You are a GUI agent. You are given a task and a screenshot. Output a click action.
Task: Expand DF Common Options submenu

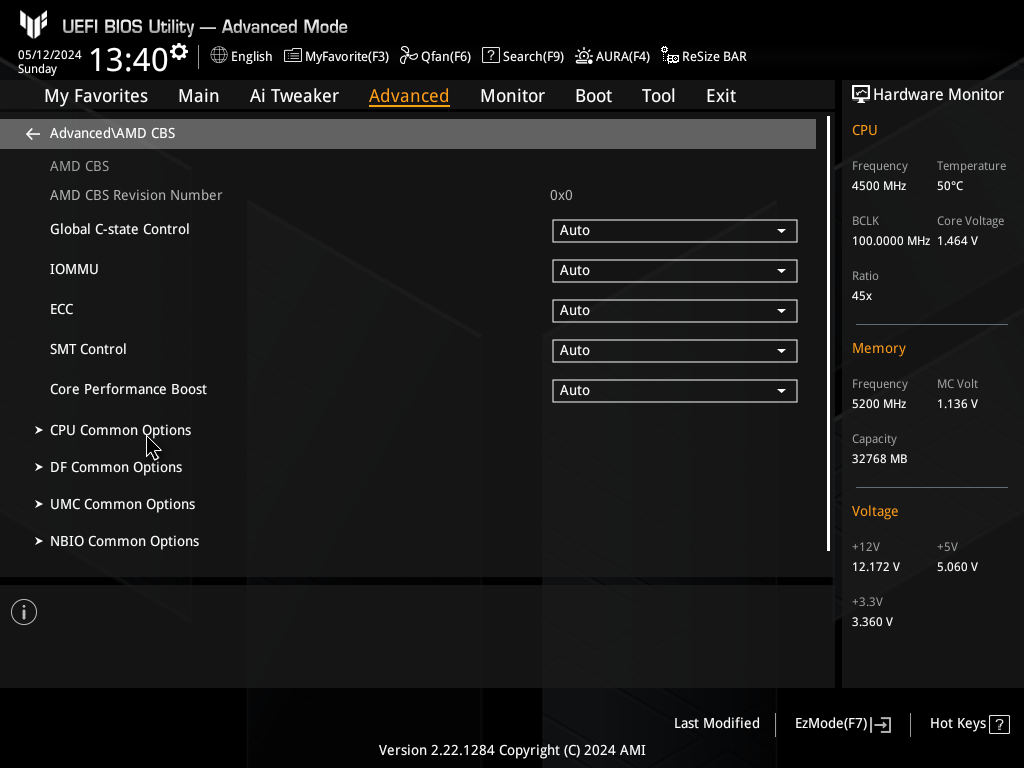[x=116, y=468]
